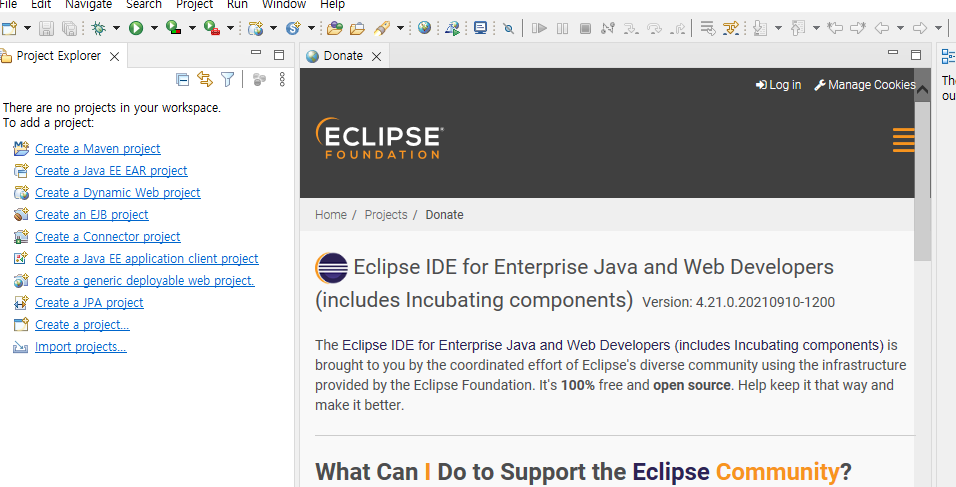Open the Help menu
956x487 pixels.
tap(332, 4)
